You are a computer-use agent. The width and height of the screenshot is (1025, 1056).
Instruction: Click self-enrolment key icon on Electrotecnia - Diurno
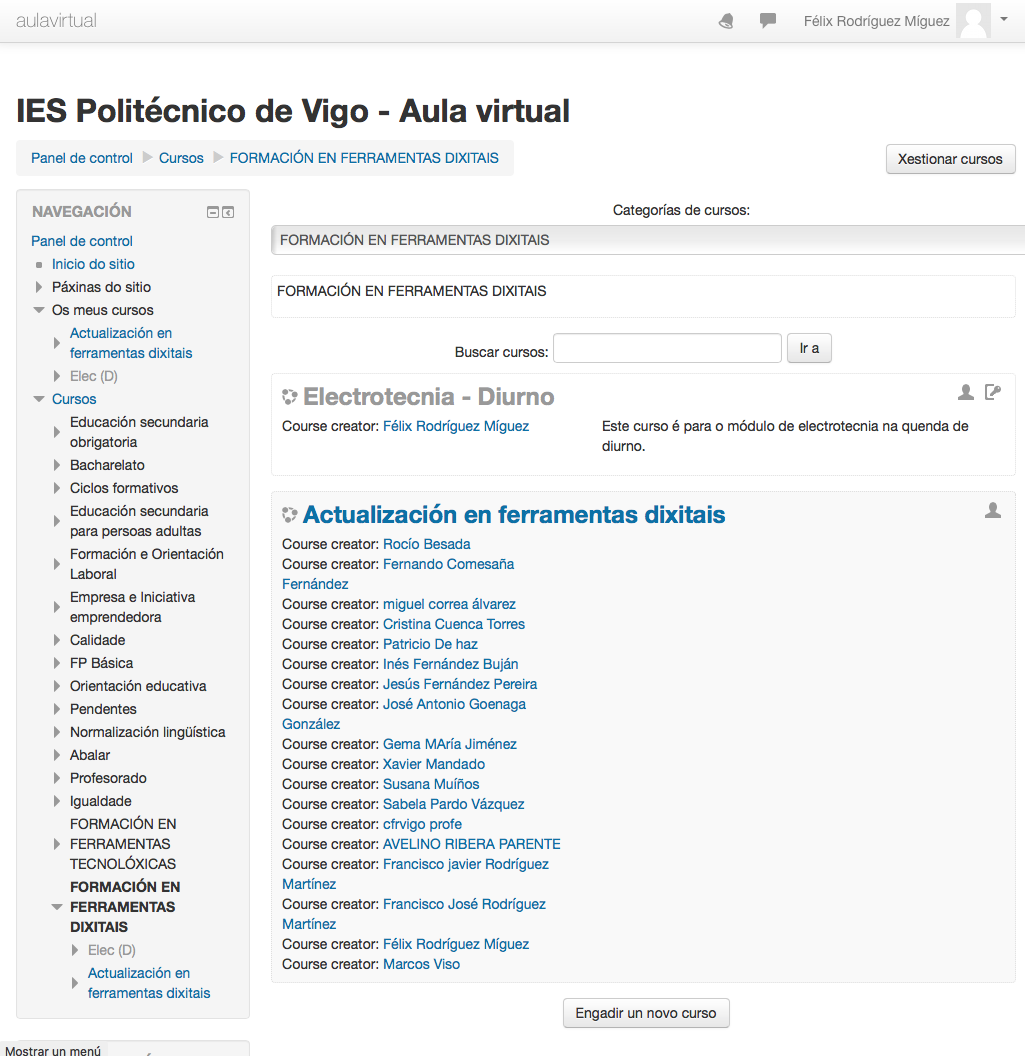coord(992,393)
